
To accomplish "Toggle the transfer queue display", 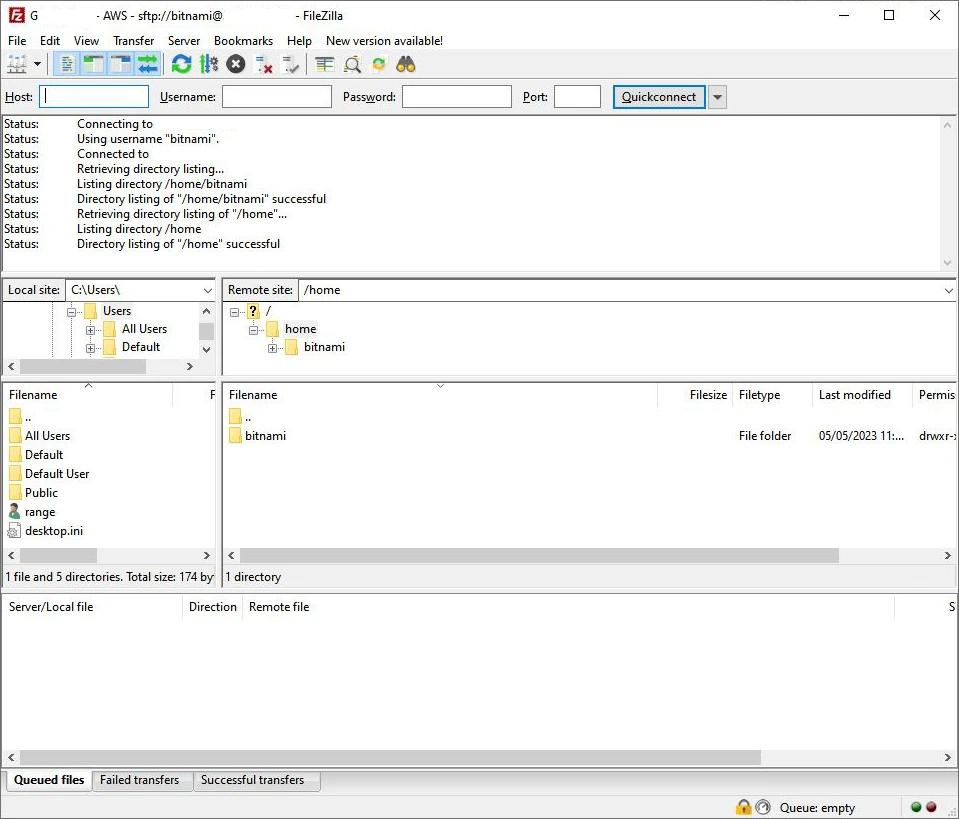I will pos(148,65).
